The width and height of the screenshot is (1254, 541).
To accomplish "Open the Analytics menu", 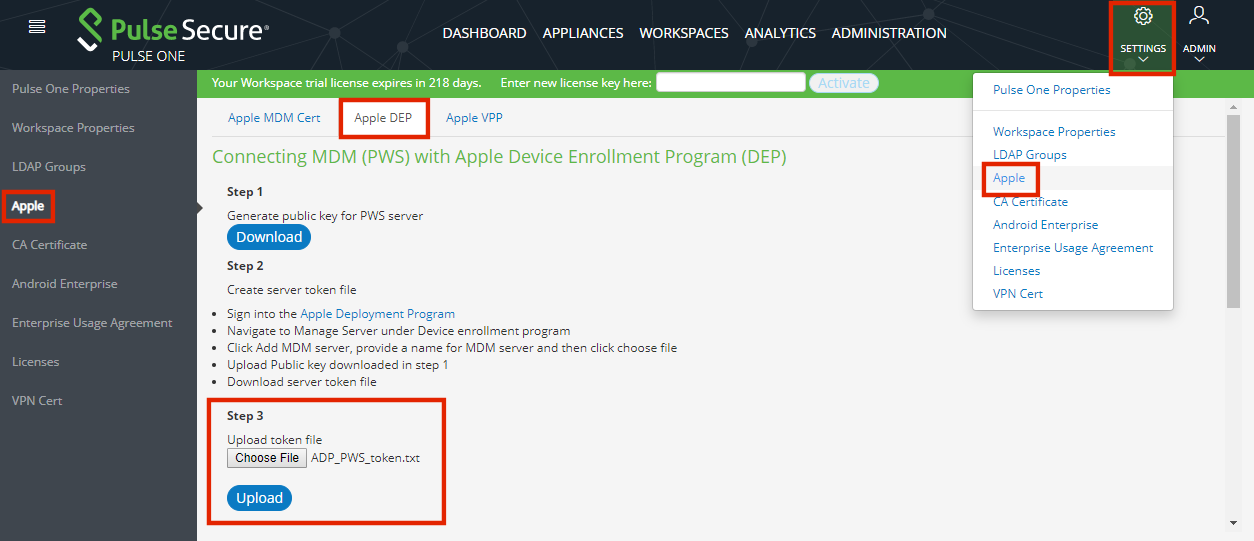I will pos(780,33).
